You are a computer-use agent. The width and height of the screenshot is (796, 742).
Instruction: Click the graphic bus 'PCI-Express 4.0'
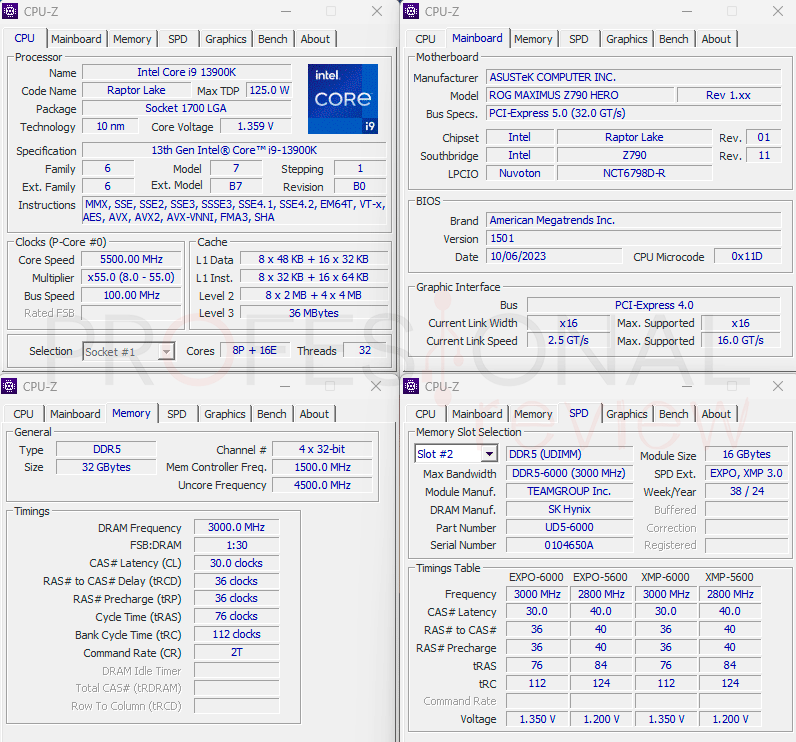pyautogui.click(x=654, y=305)
